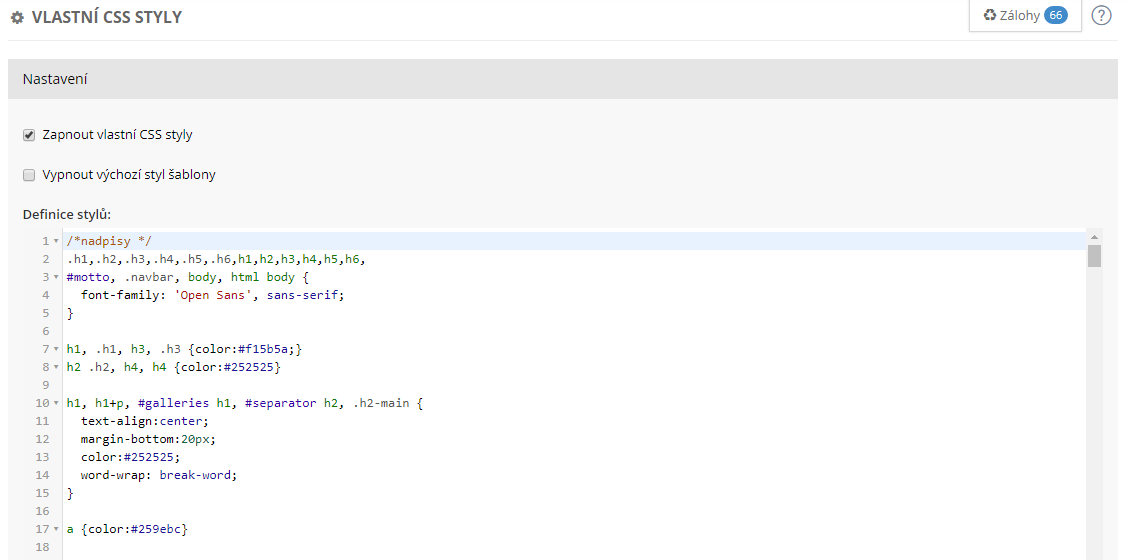
Task: Collapse the h1 color rule at line 7
Action: [55, 349]
